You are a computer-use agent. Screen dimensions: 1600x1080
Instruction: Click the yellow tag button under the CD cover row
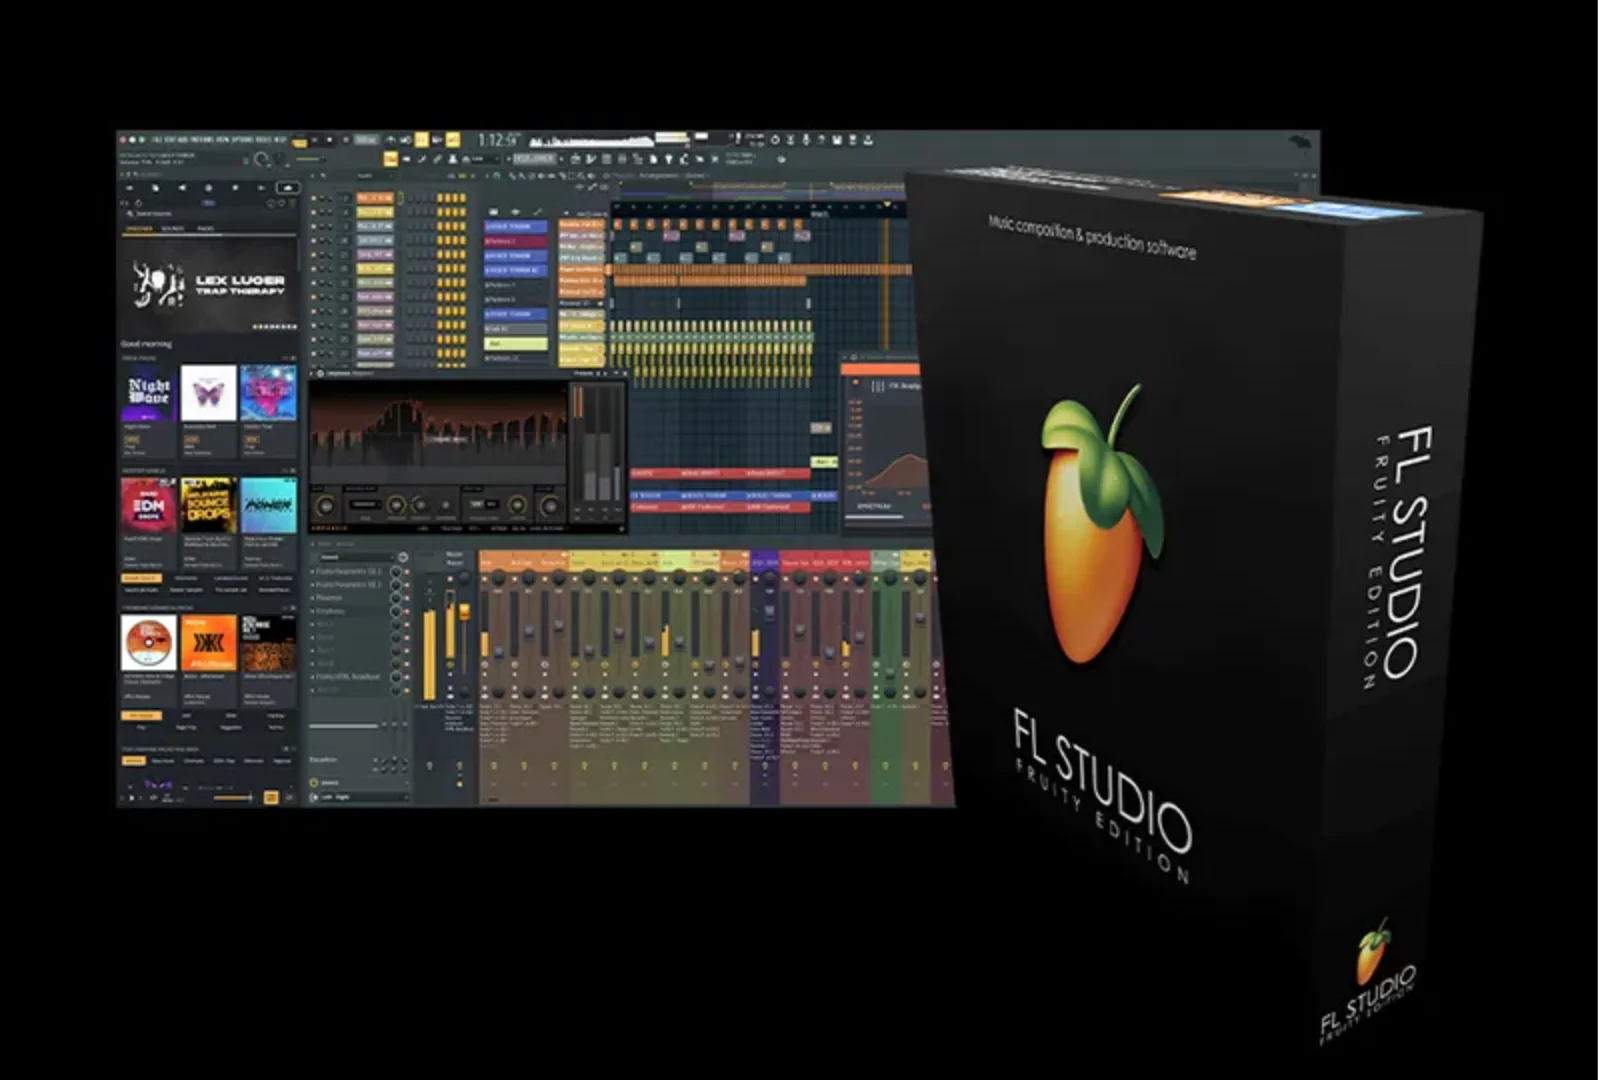[141, 716]
